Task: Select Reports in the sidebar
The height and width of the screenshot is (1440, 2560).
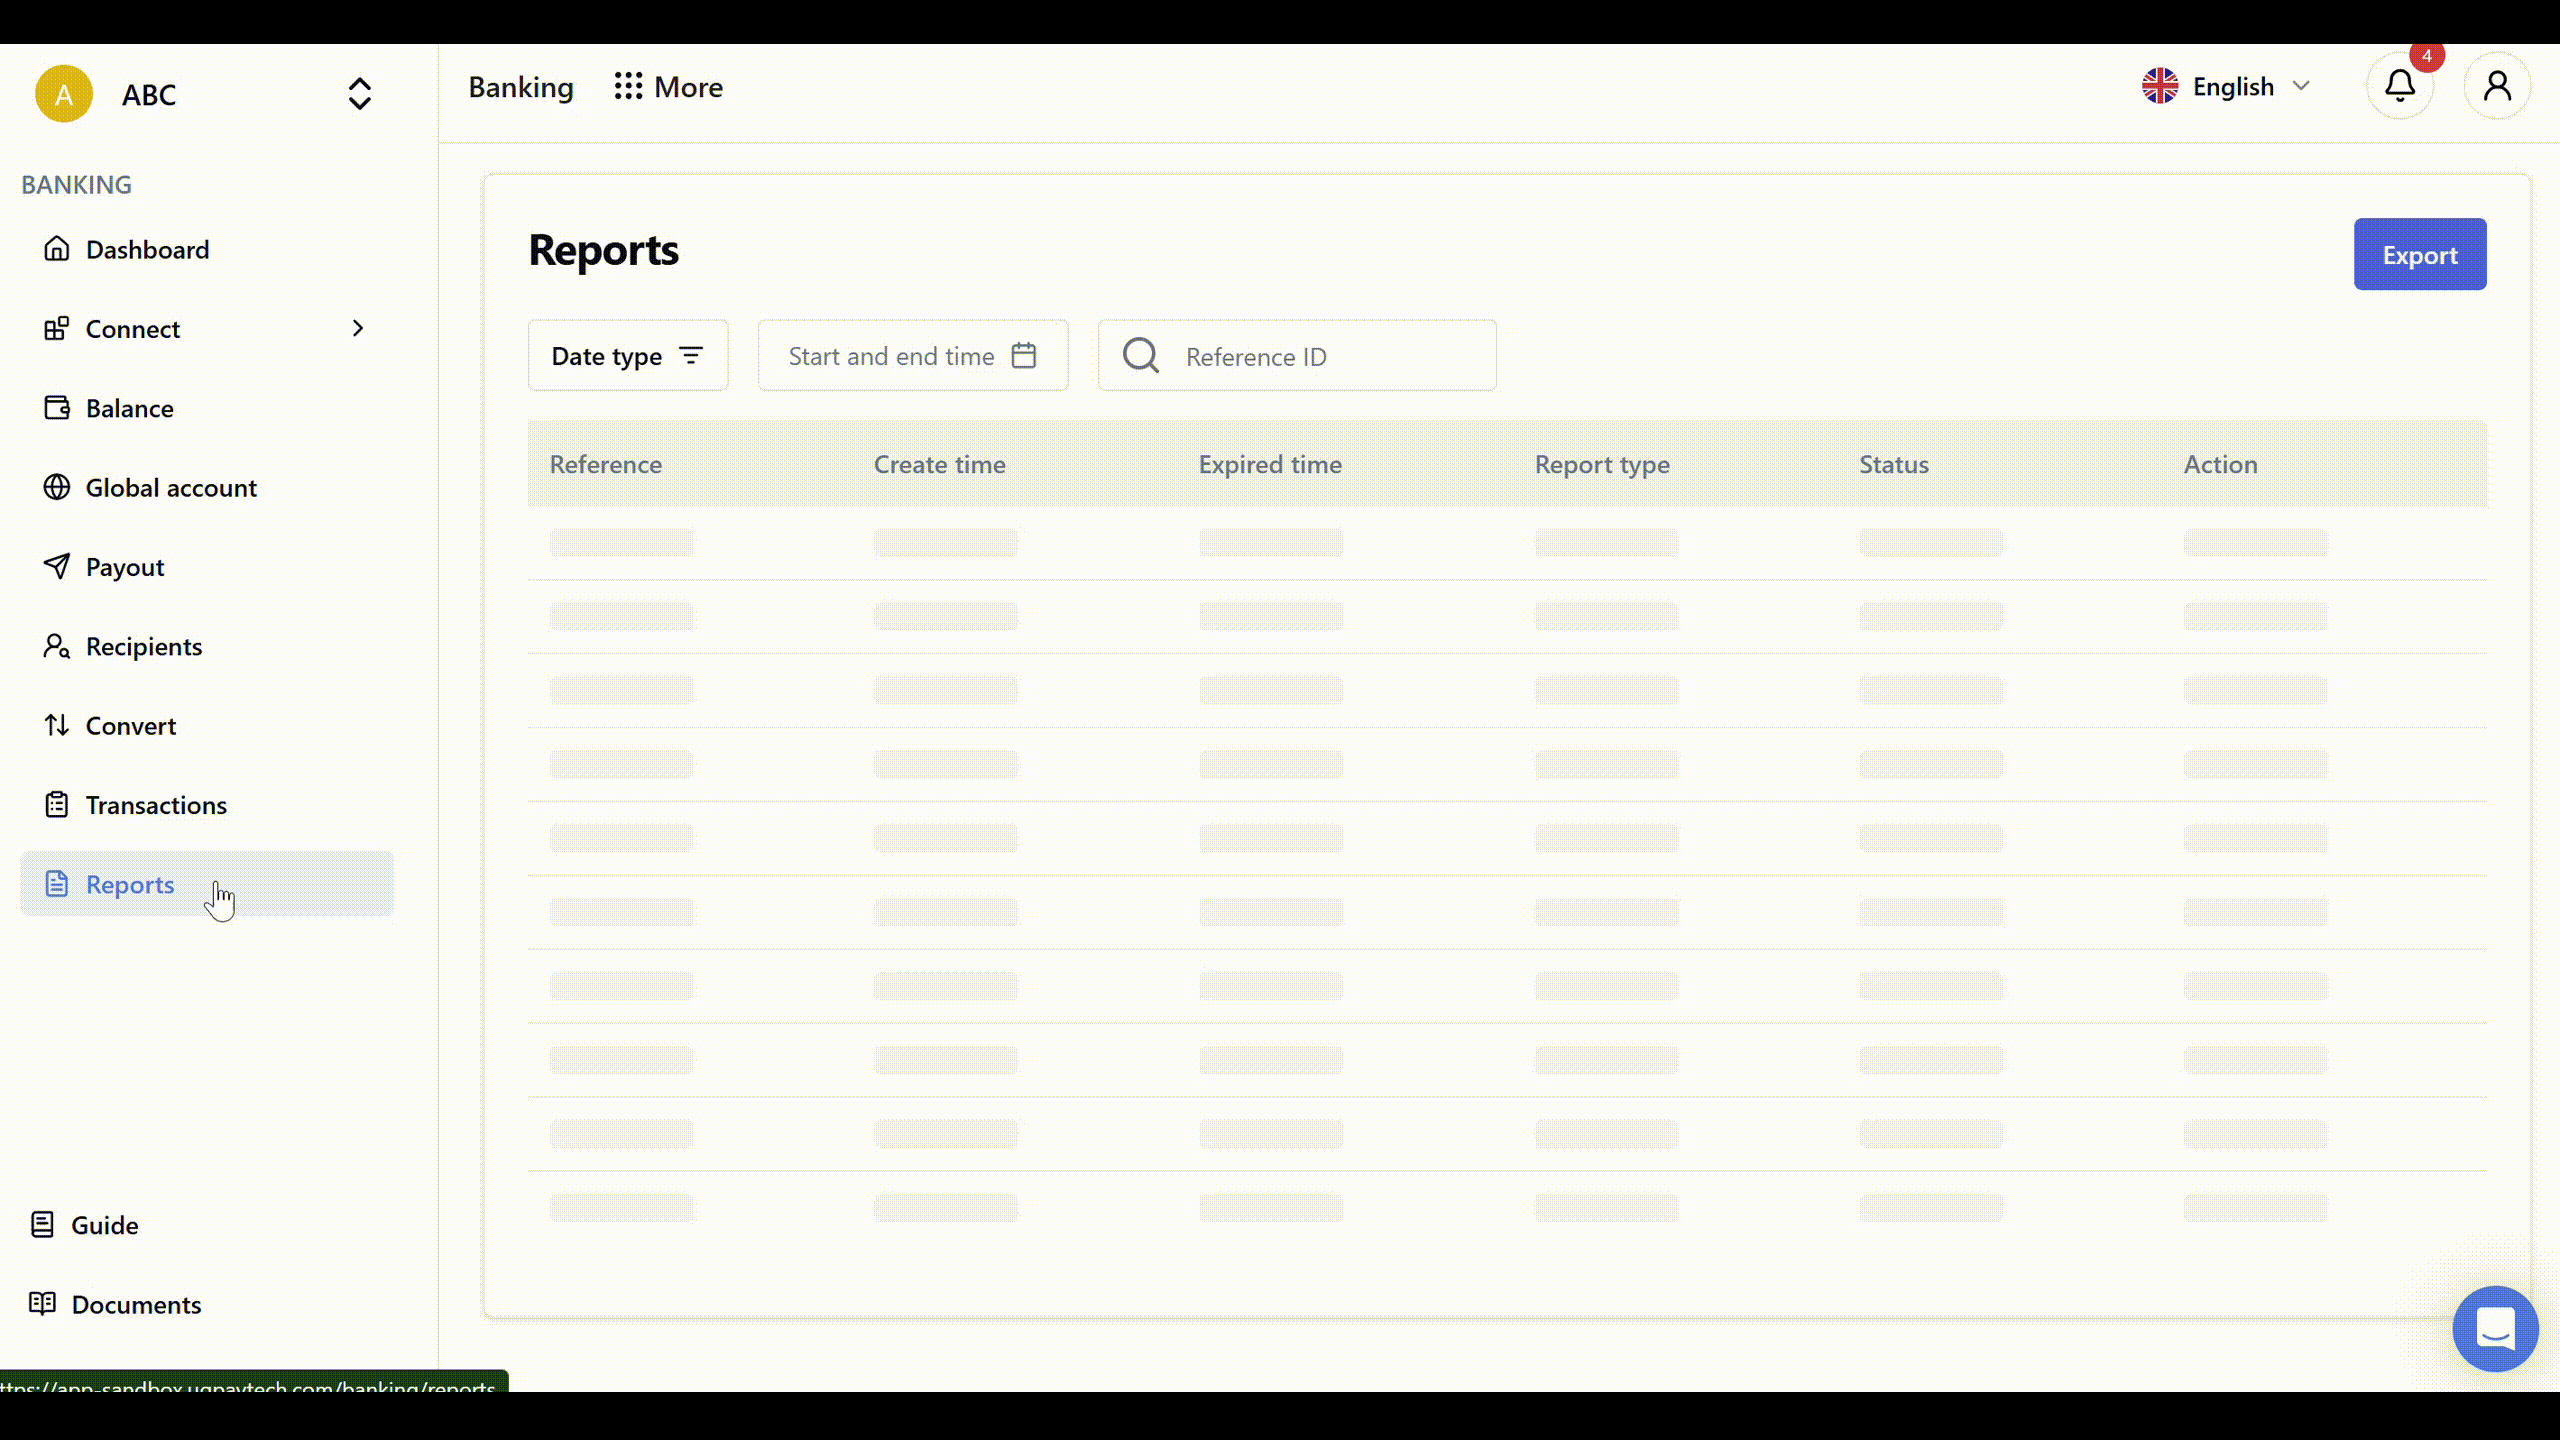Action: tap(207, 884)
